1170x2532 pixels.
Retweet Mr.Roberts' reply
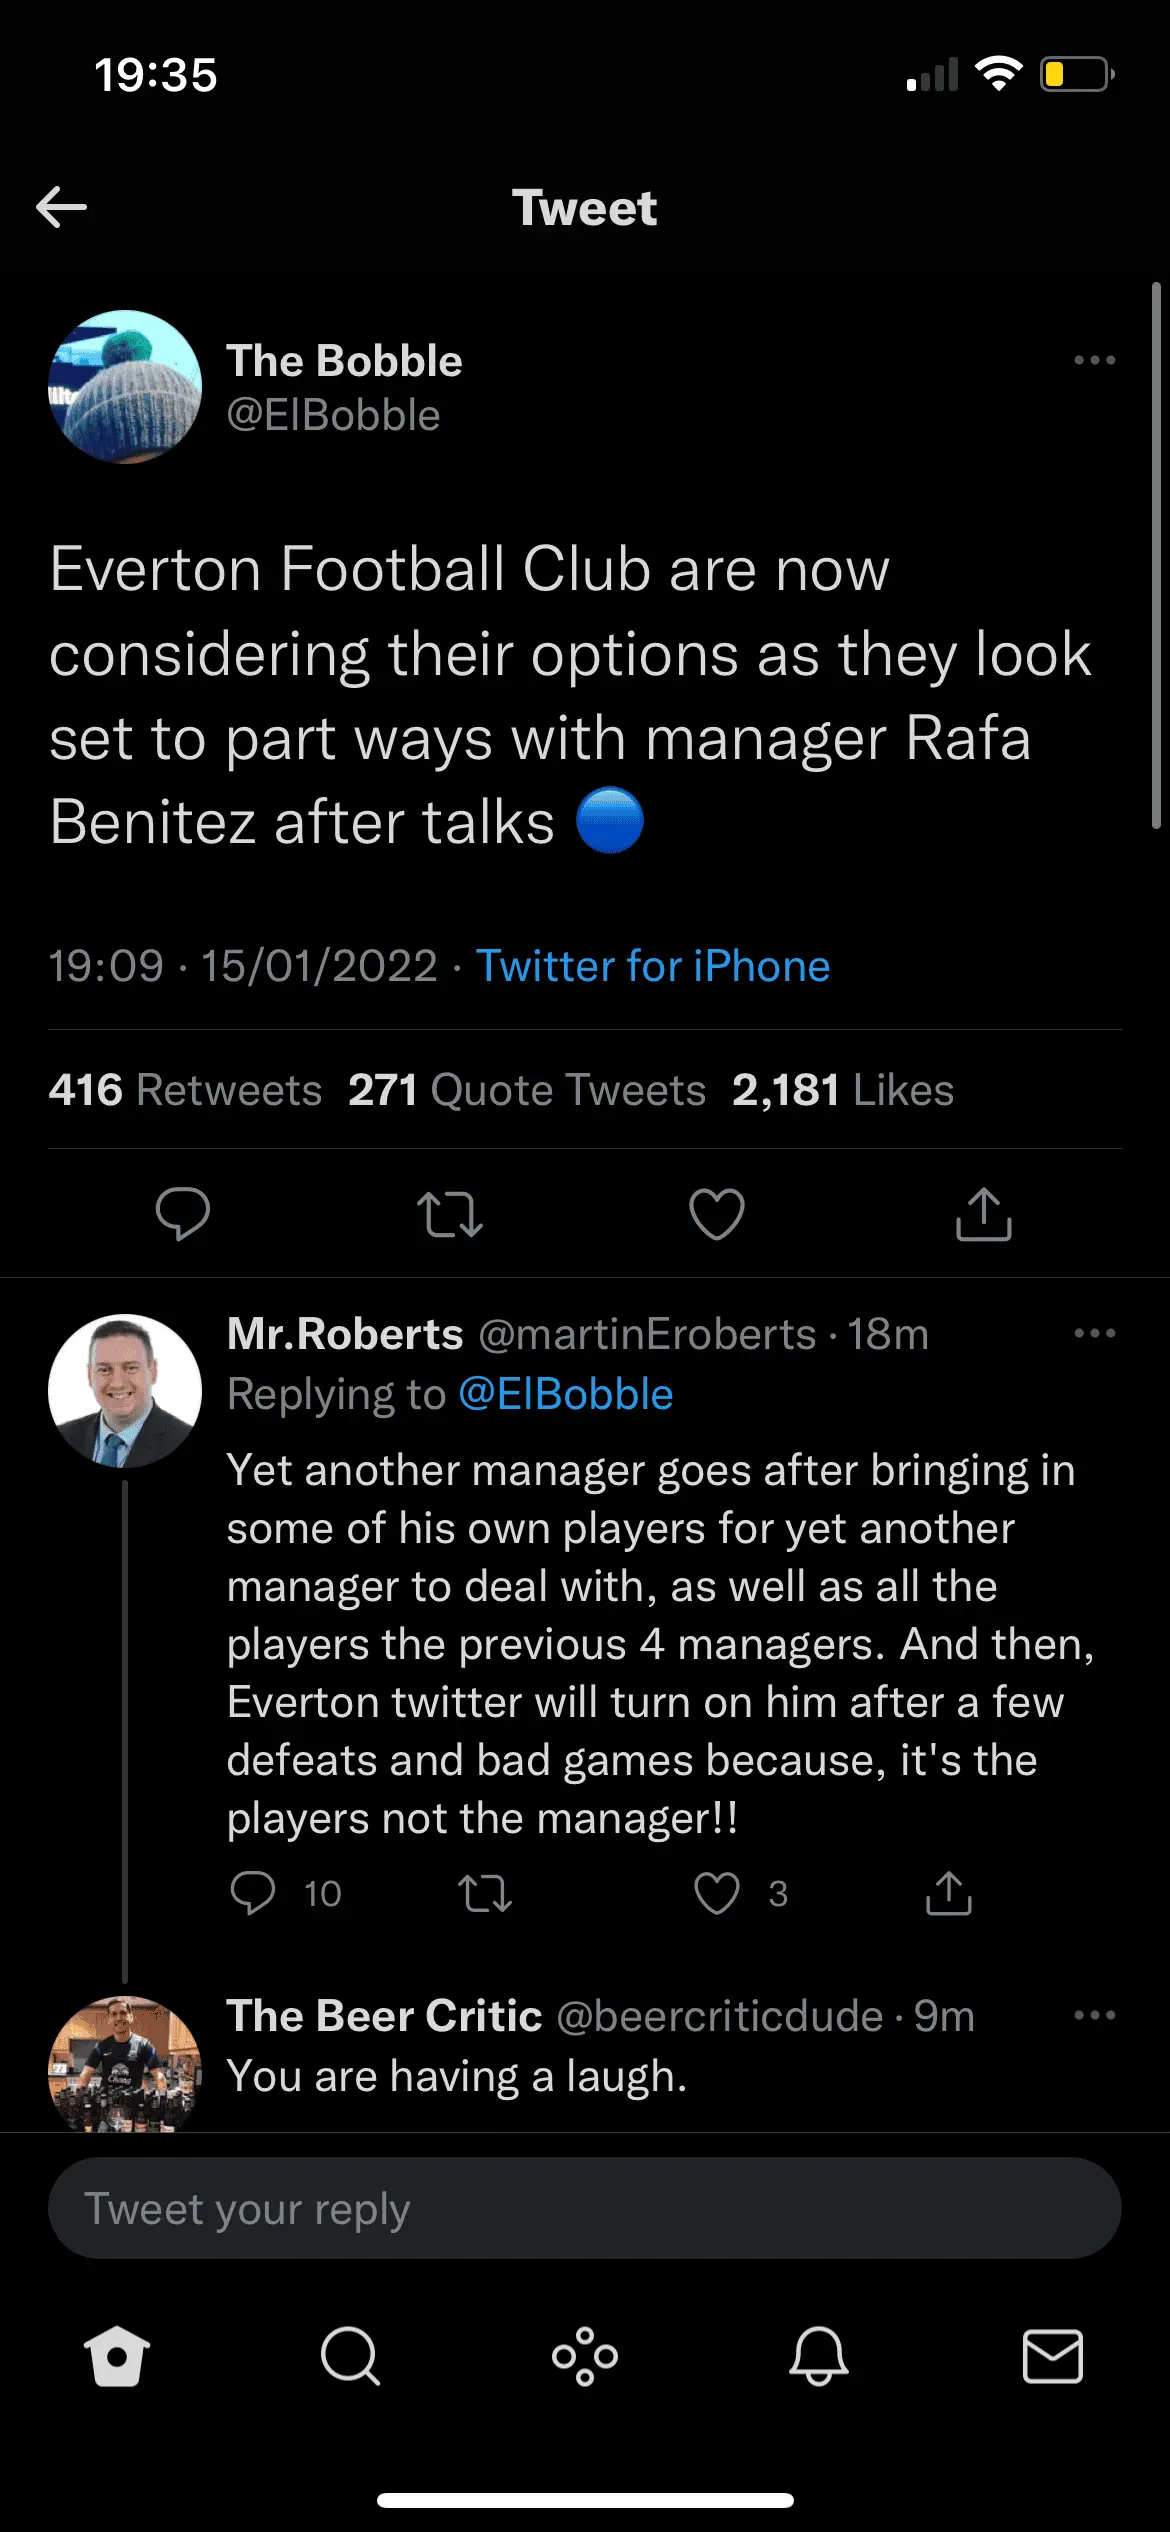pyautogui.click(x=485, y=1893)
